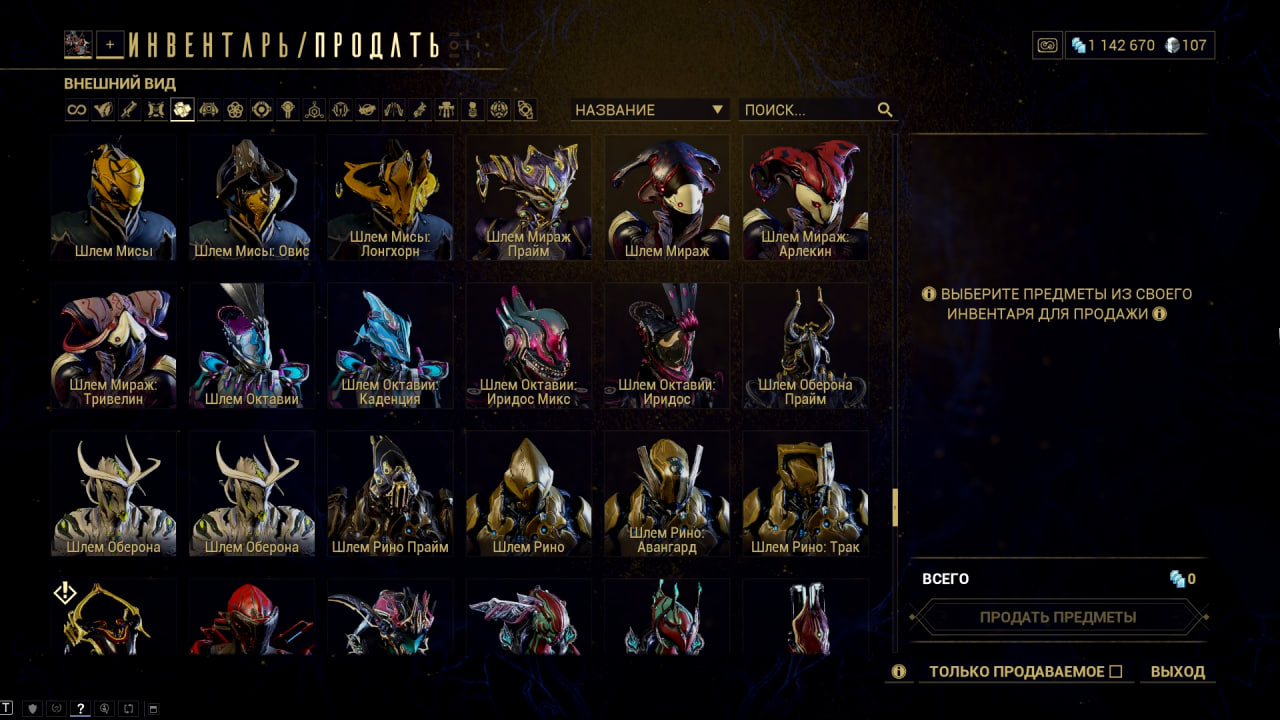Image resolution: width=1280 pixels, height=720 pixels.
Task: Click the plus button near profile avatar
Action: (110, 44)
